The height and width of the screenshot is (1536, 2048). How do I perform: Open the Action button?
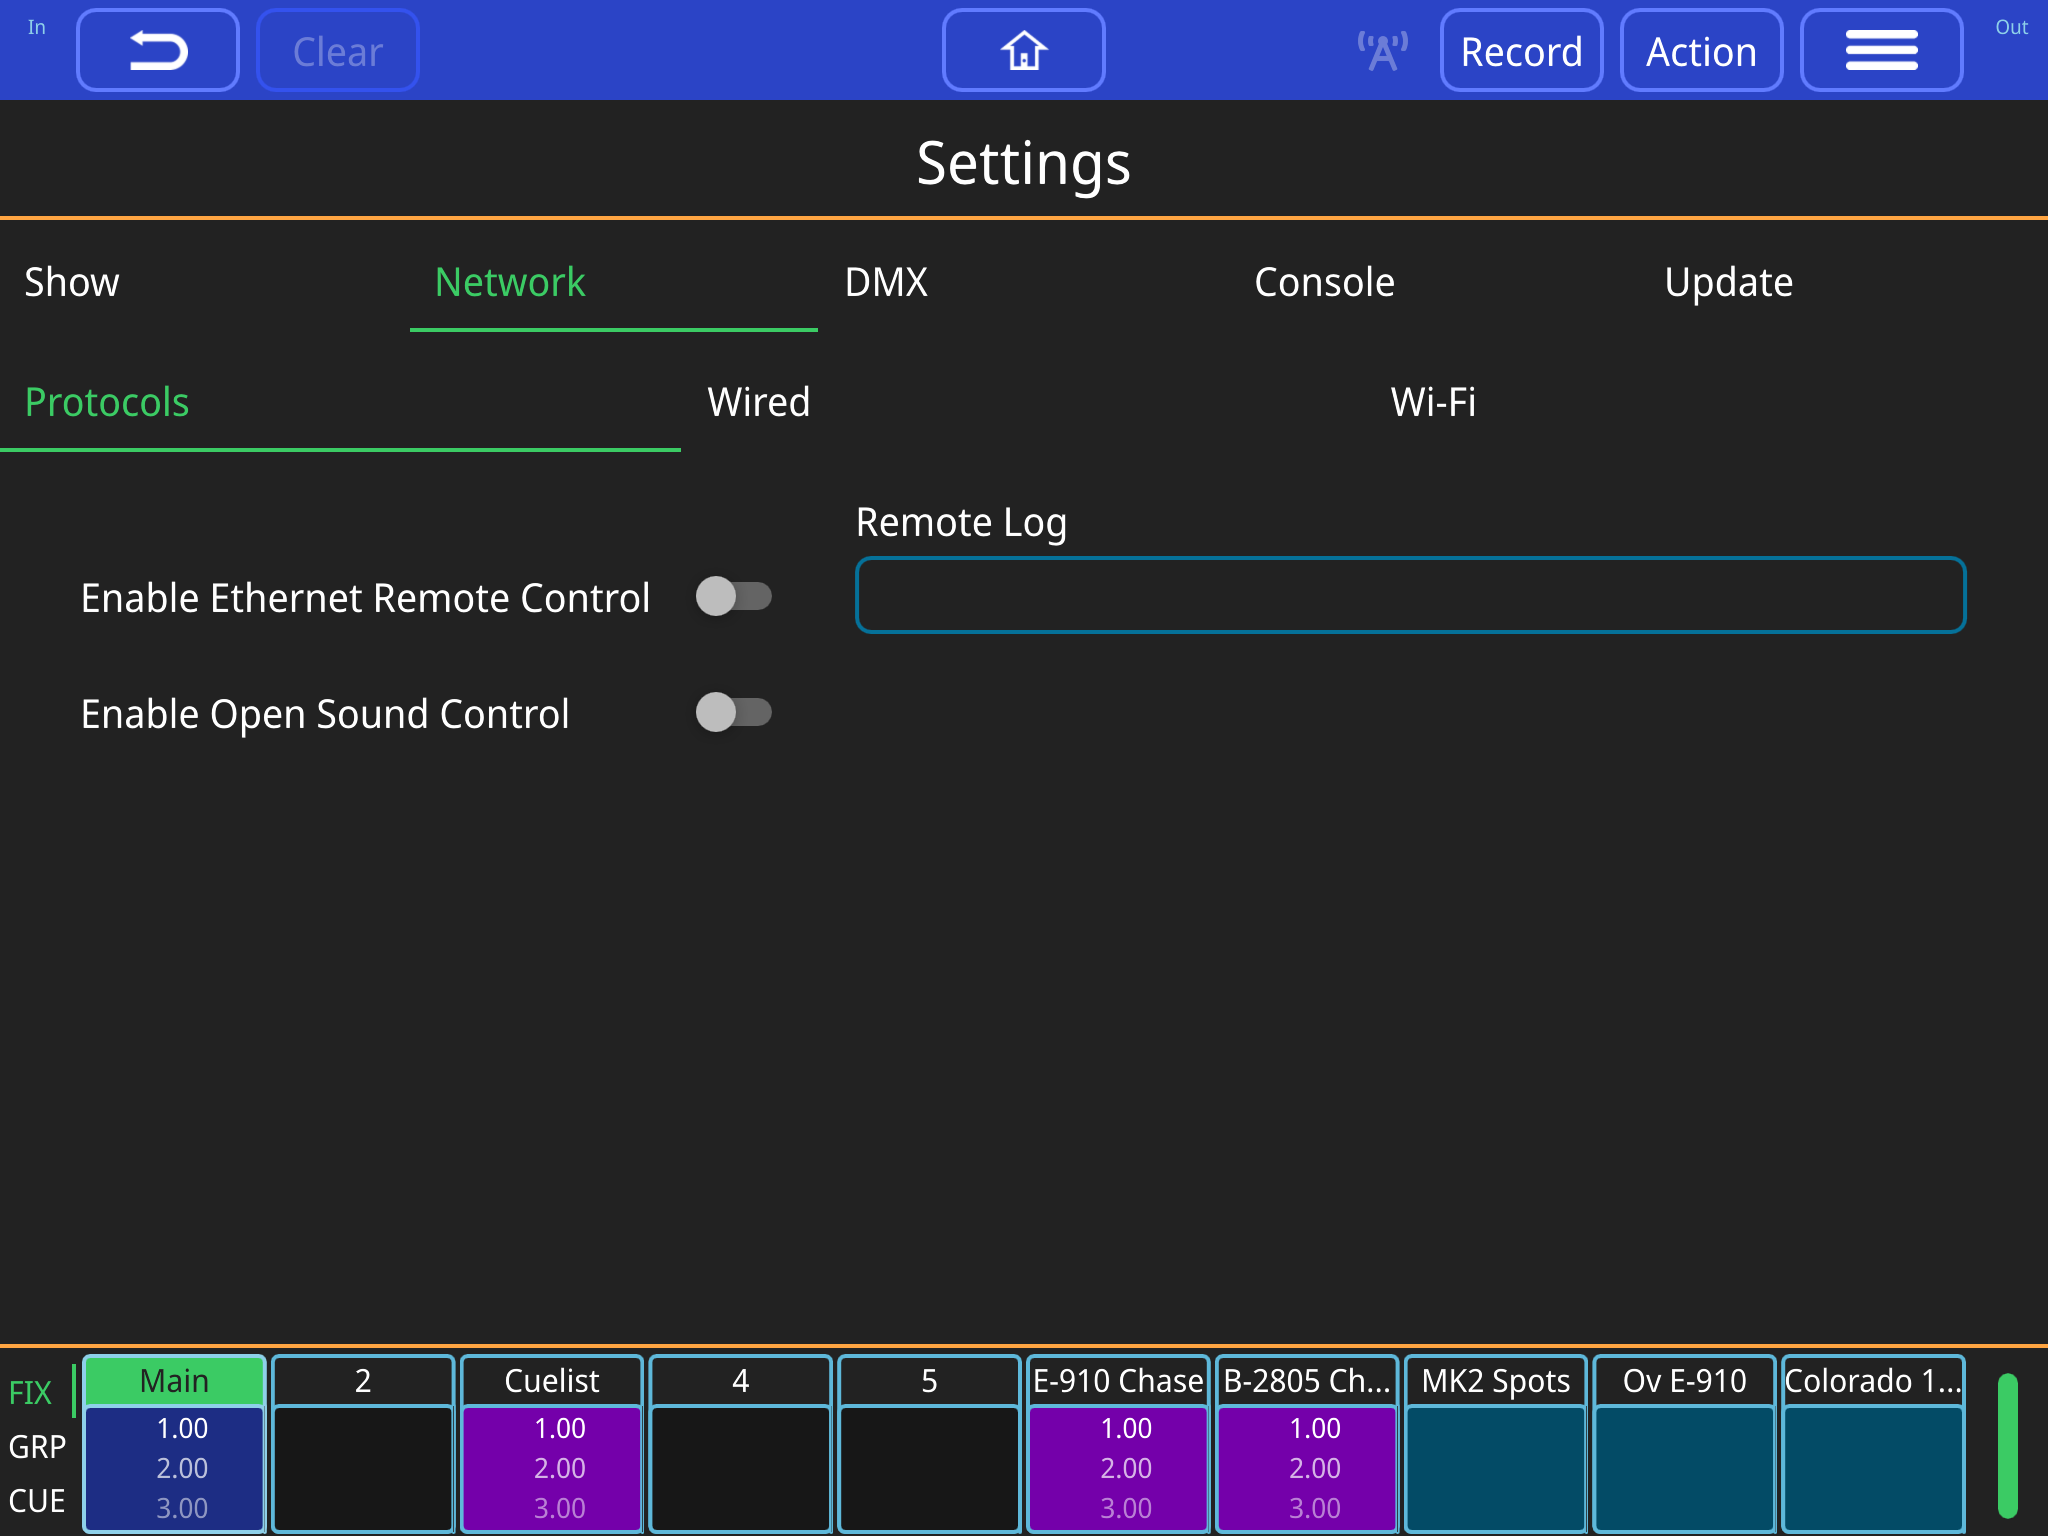[1701, 49]
